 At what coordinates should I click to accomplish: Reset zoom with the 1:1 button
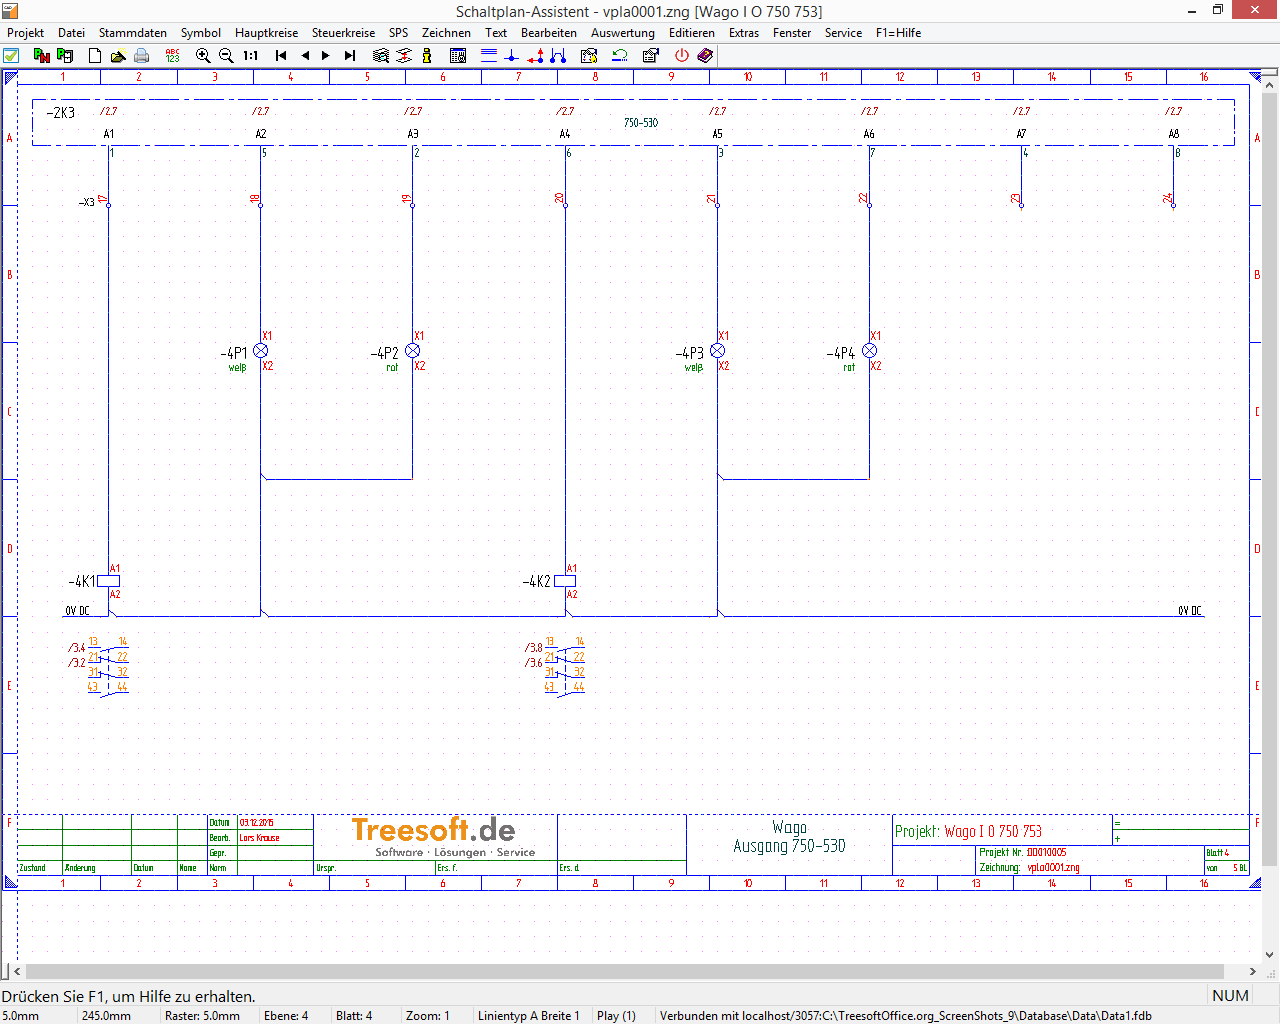[x=251, y=56]
